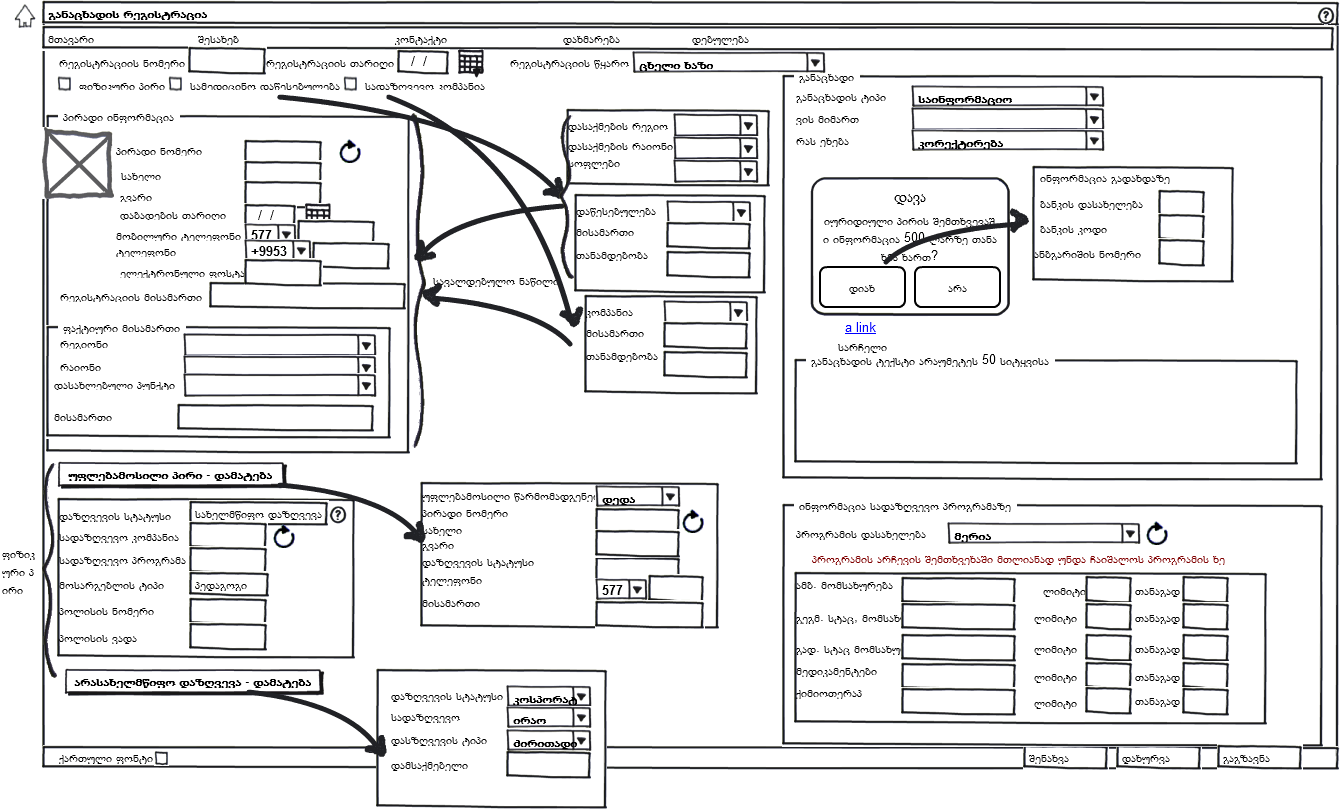Expand the უფლებამოსილი წარმომადგენელი dropdown showing დედა

coord(669,496)
